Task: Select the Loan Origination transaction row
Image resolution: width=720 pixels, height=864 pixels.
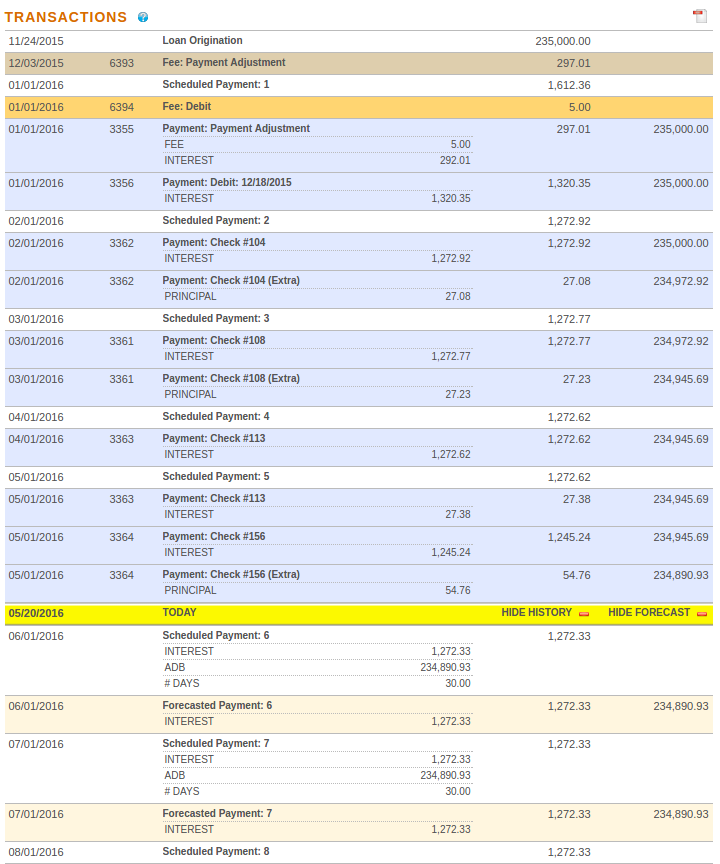Action: click(x=359, y=41)
